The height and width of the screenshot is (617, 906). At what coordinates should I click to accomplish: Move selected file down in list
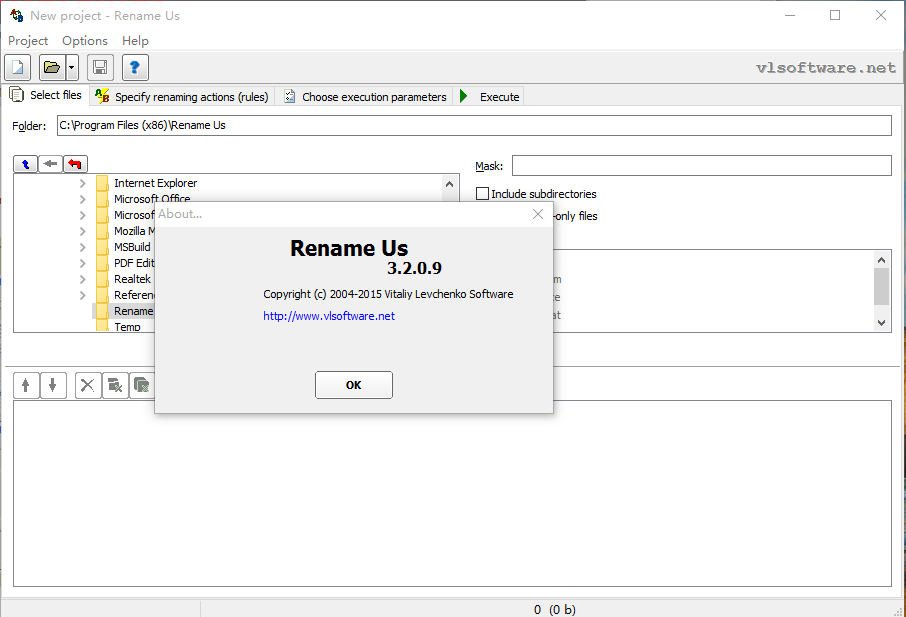[x=53, y=385]
